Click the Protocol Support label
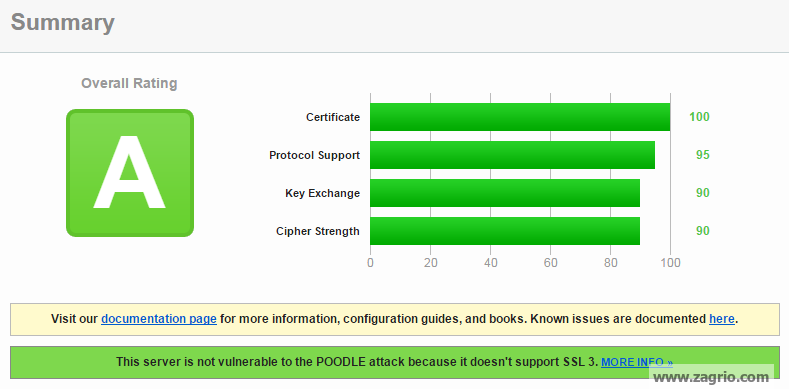 (314, 155)
